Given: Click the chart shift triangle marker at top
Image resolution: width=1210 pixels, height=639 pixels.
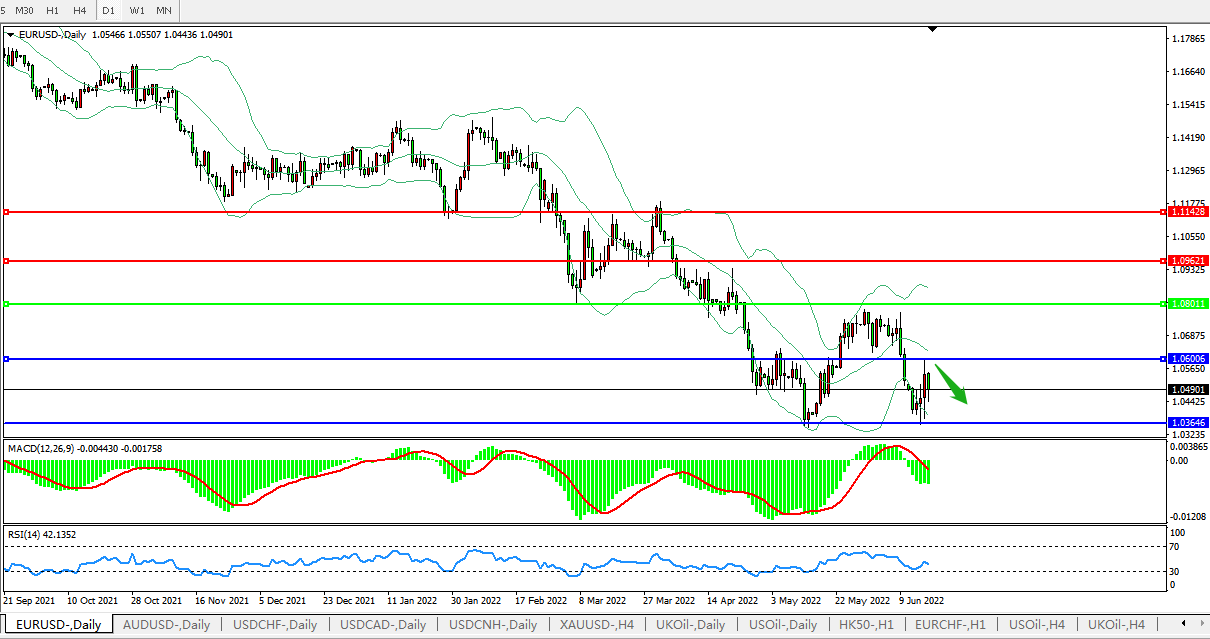Looking at the screenshot, I should (x=932, y=30).
